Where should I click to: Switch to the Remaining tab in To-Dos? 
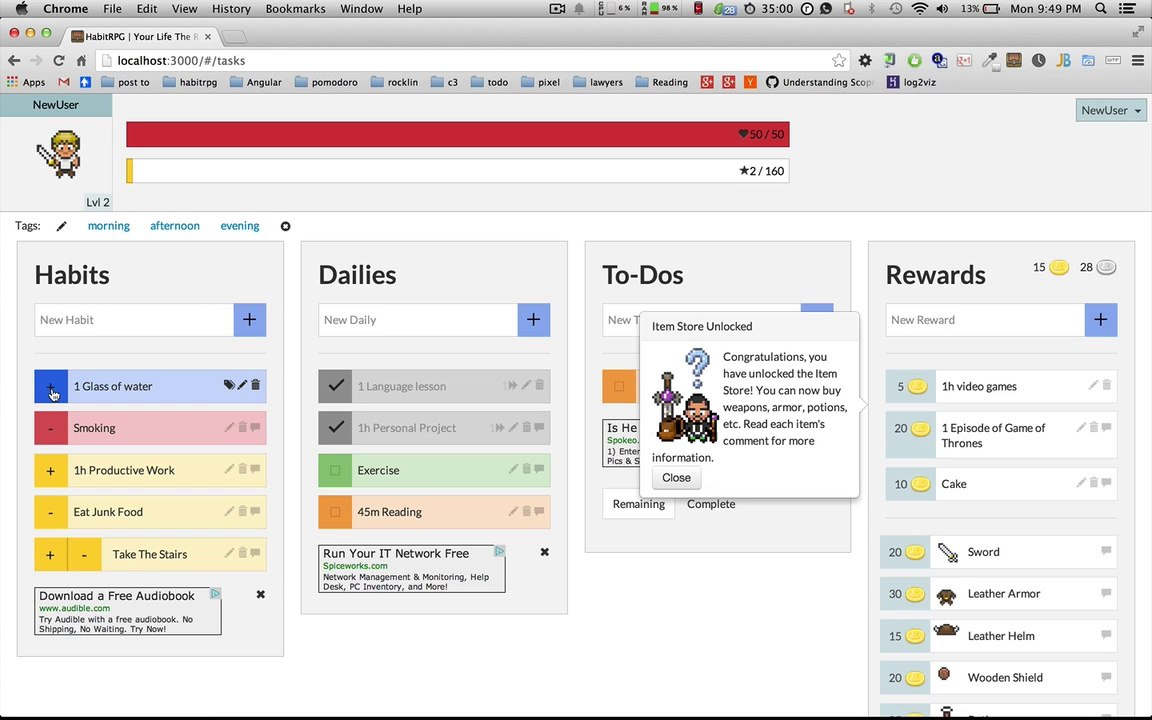638,504
